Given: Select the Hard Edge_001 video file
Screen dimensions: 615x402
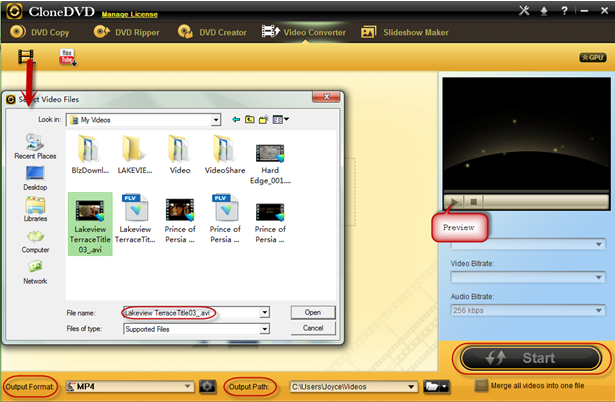Looking at the screenshot, I should tap(270, 164).
